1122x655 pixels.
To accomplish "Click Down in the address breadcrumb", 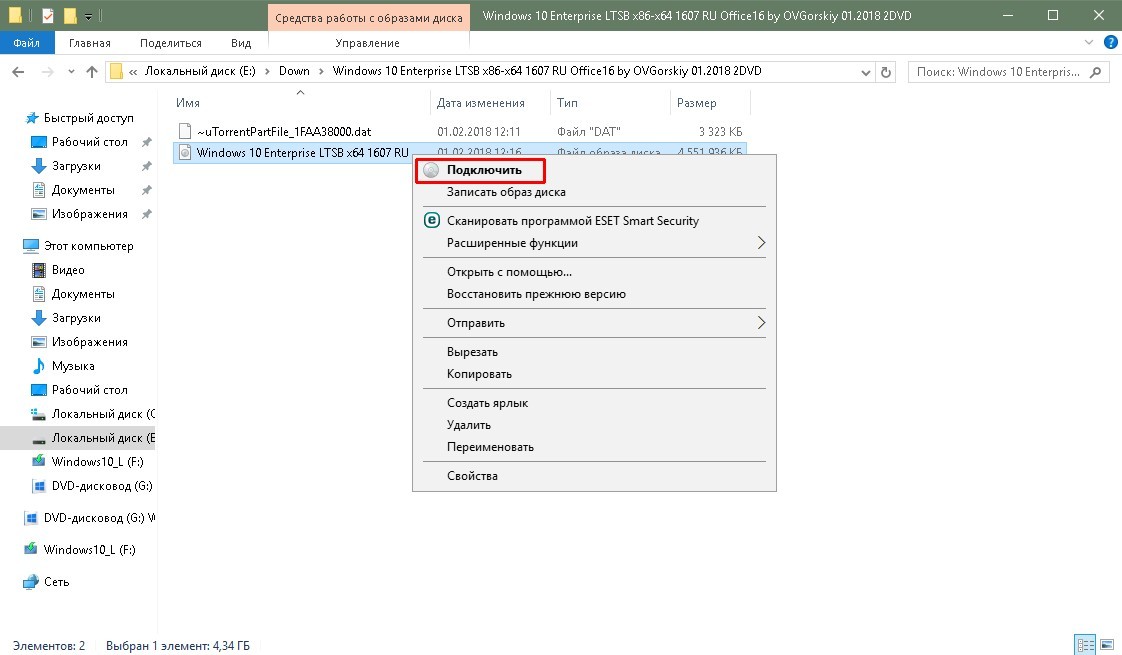I will coord(294,71).
